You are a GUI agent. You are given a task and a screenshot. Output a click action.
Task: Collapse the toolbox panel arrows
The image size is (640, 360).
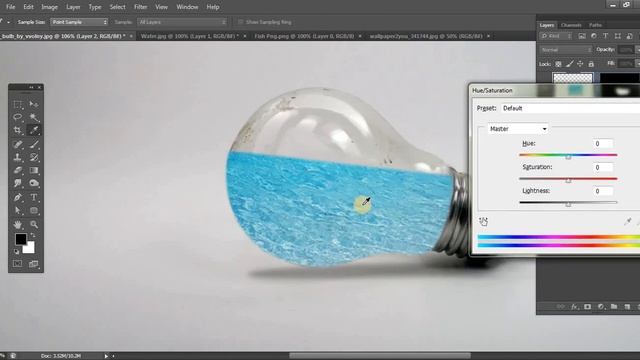pos(31,87)
